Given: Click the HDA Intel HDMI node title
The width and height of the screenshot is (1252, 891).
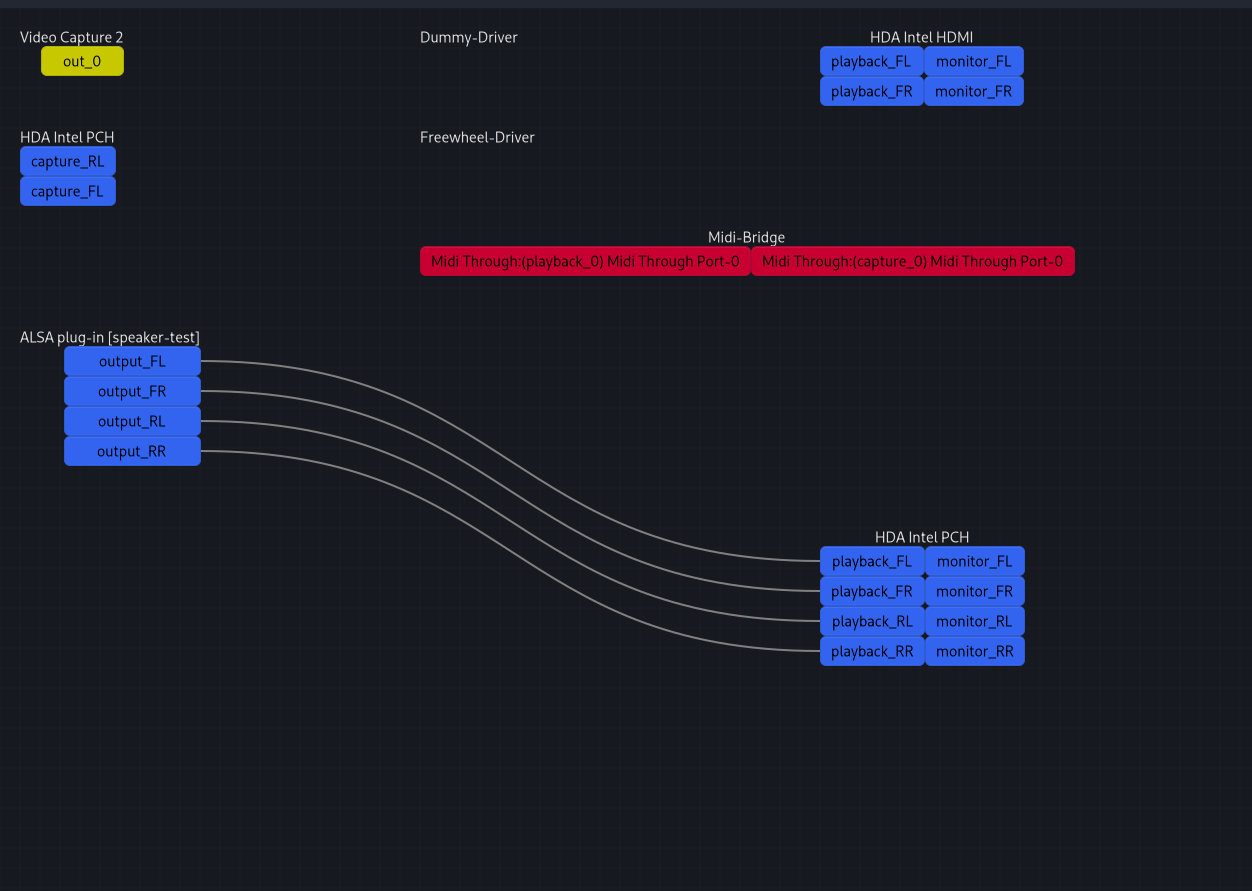Looking at the screenshot, I should click(921, 37).
